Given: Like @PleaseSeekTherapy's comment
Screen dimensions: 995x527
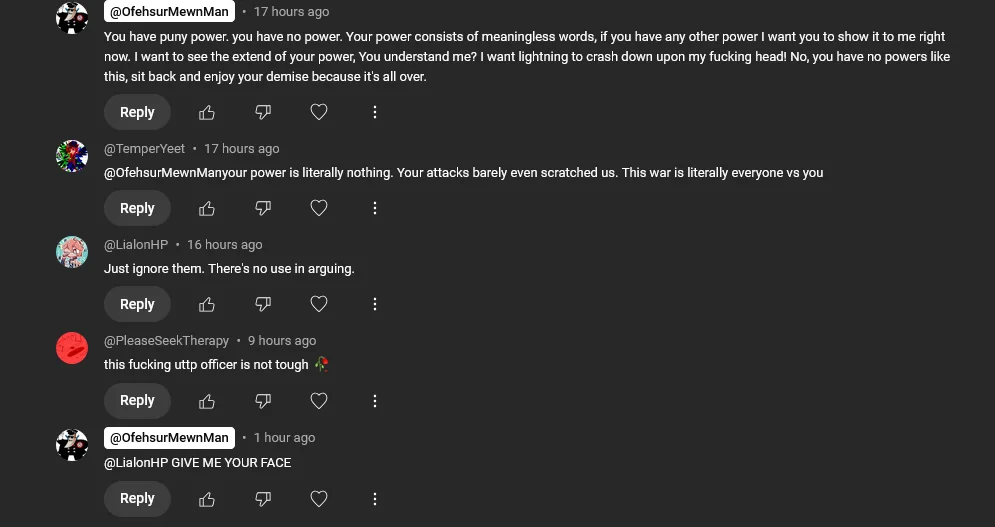Looking at the screenshot, I should tap(207, 401).
